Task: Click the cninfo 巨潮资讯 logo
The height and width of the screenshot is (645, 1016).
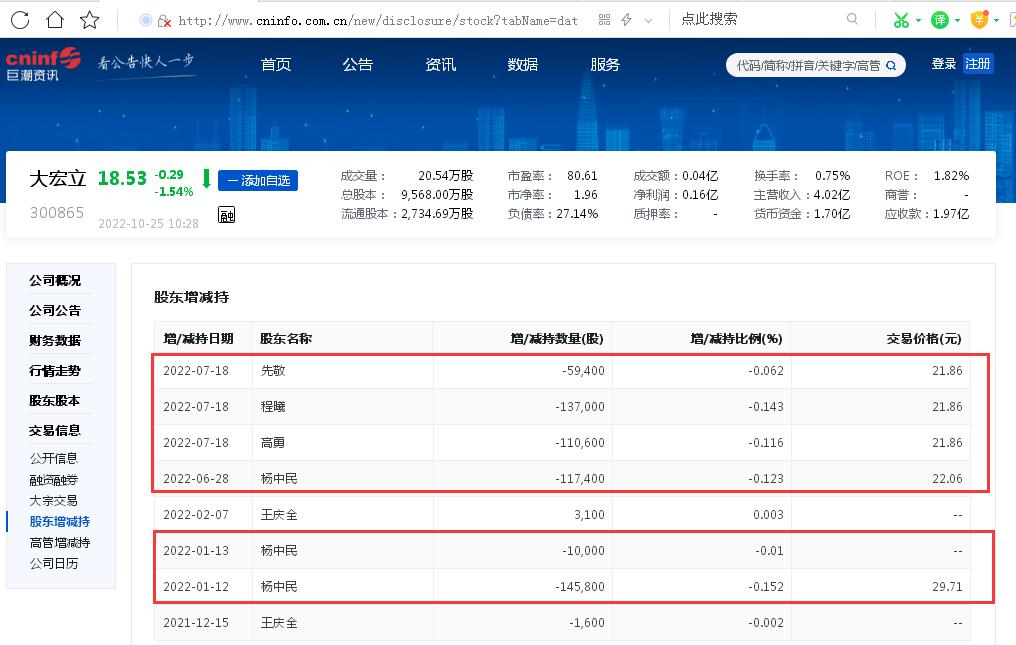Action: (42, 66)
